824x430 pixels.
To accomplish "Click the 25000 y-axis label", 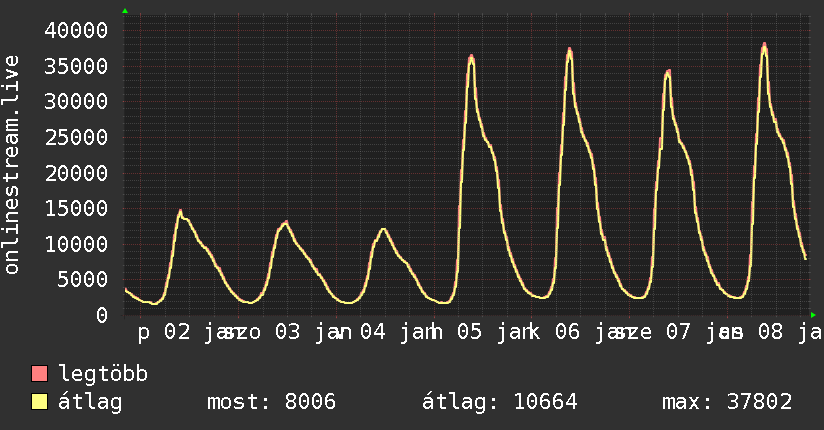I will pyautogui.click(x=76, y=137).
